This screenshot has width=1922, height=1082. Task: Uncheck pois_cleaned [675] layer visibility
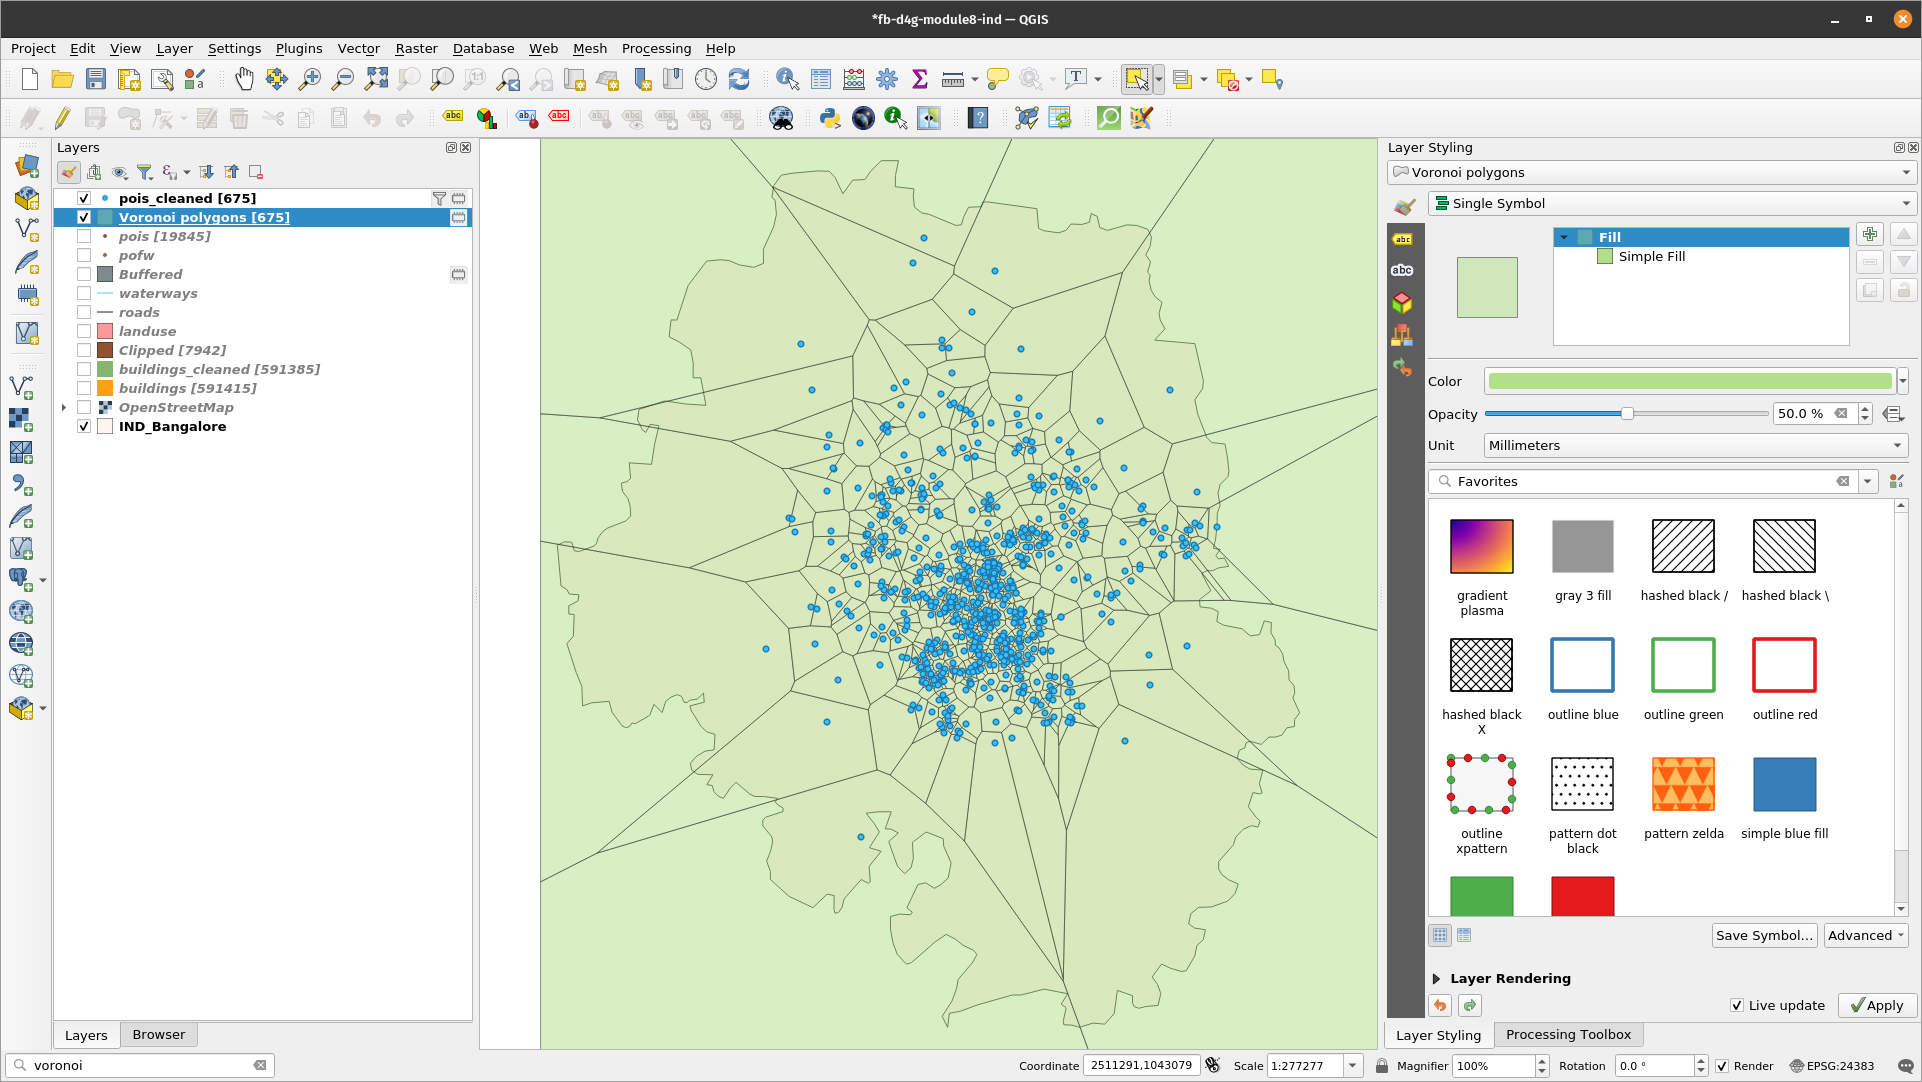[84, 198]
